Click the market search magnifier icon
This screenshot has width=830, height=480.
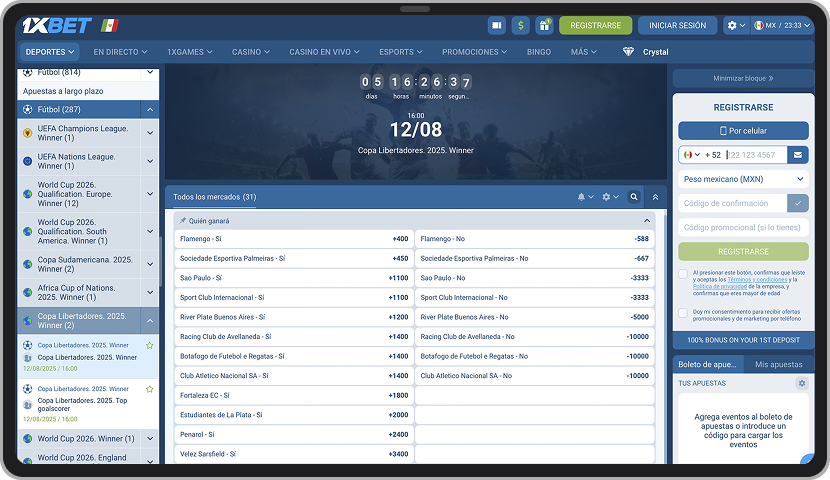pos(634,197)
